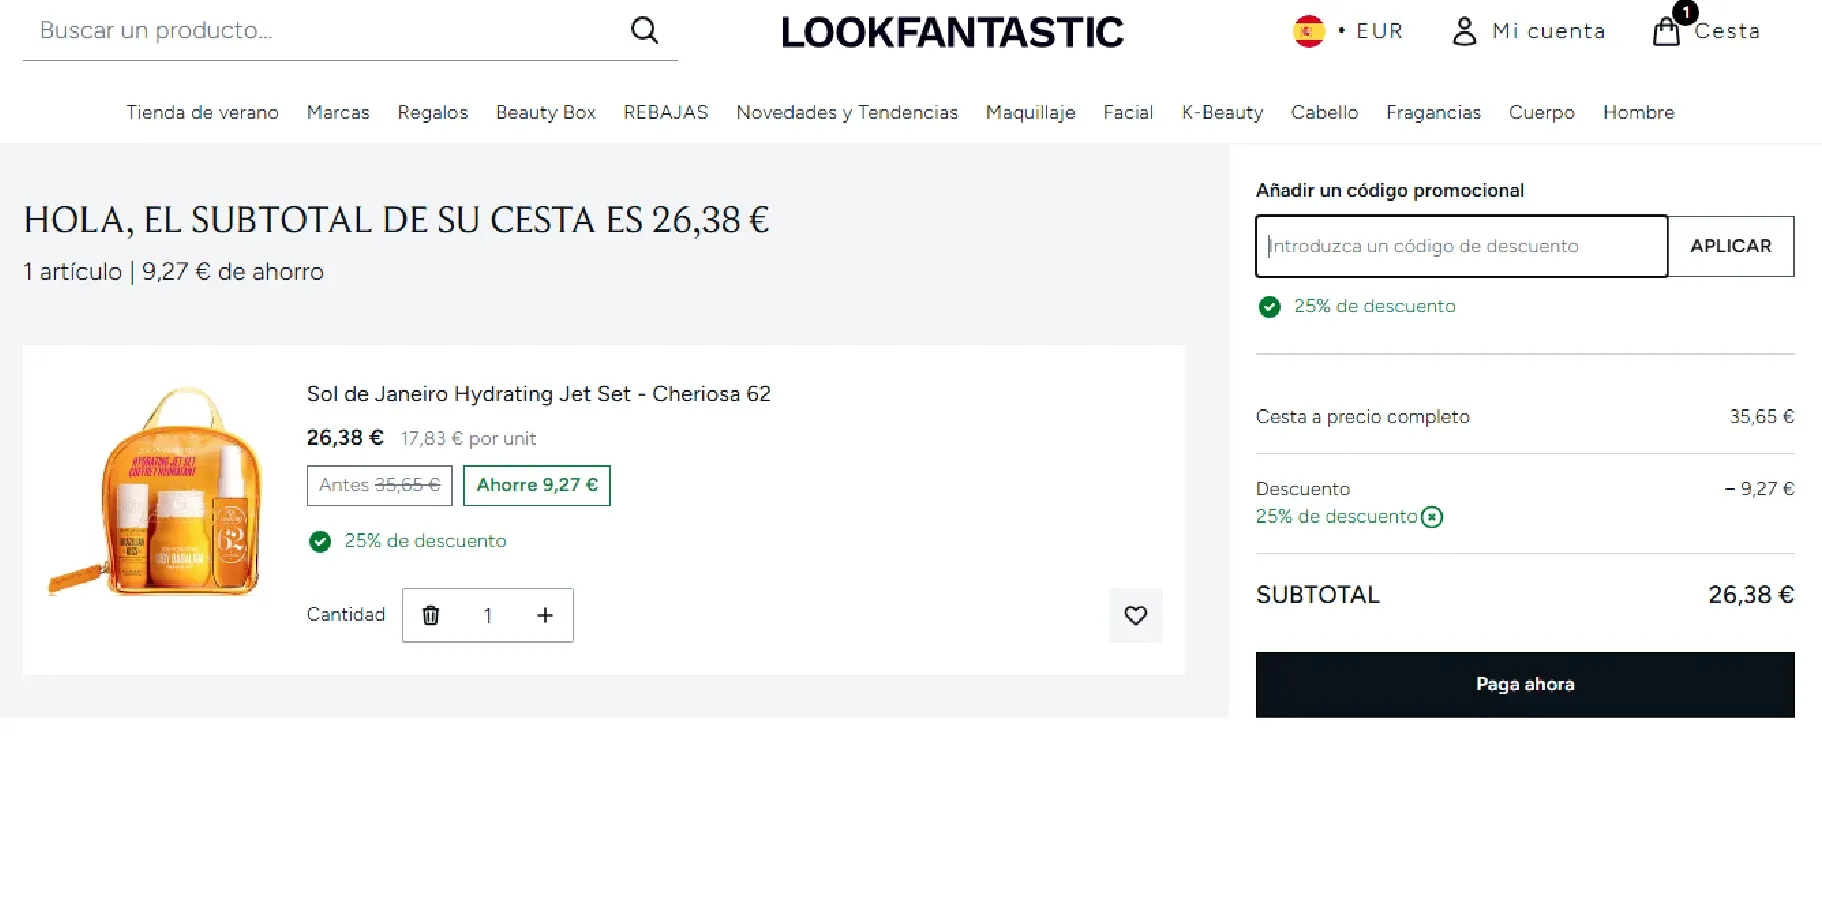Screen dimensions: 1822x917
Task: Open the K-Beauty menu
Action: pyautogui.click(x=1222, y=113)
